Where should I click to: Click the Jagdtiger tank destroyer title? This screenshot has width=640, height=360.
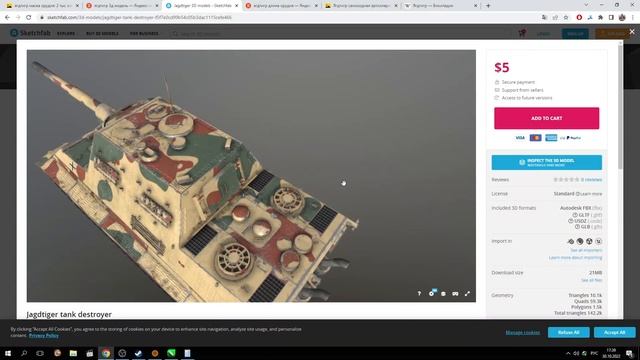pyautogui.click(x=69, y=315)
